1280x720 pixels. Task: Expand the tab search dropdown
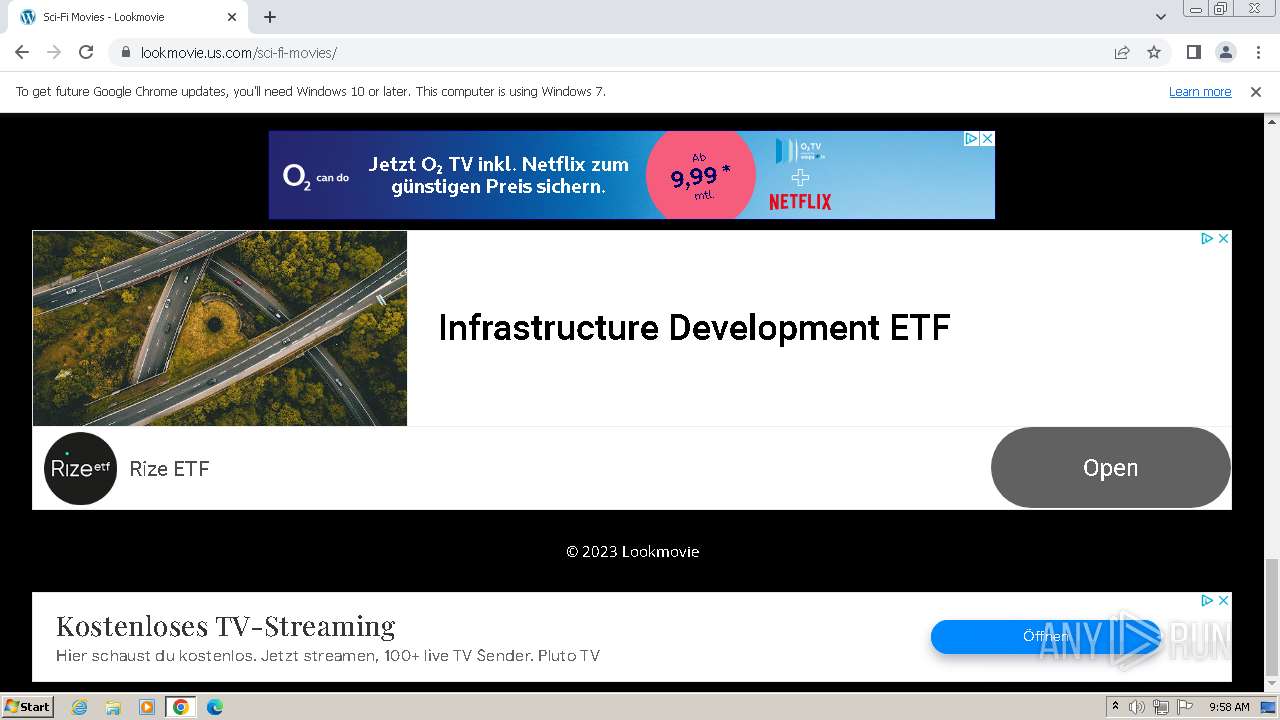pyautogui.click(x=1160, y=17)
